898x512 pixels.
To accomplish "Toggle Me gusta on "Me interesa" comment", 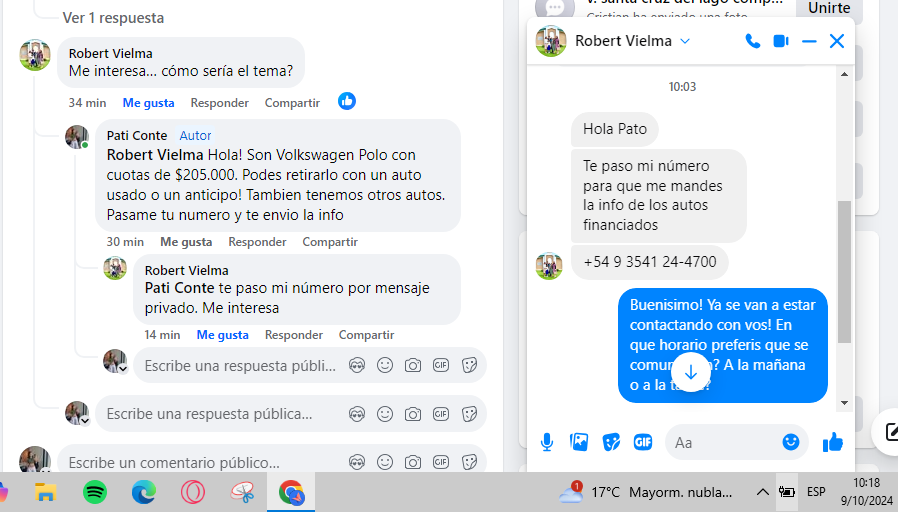I will coord(148,103).
